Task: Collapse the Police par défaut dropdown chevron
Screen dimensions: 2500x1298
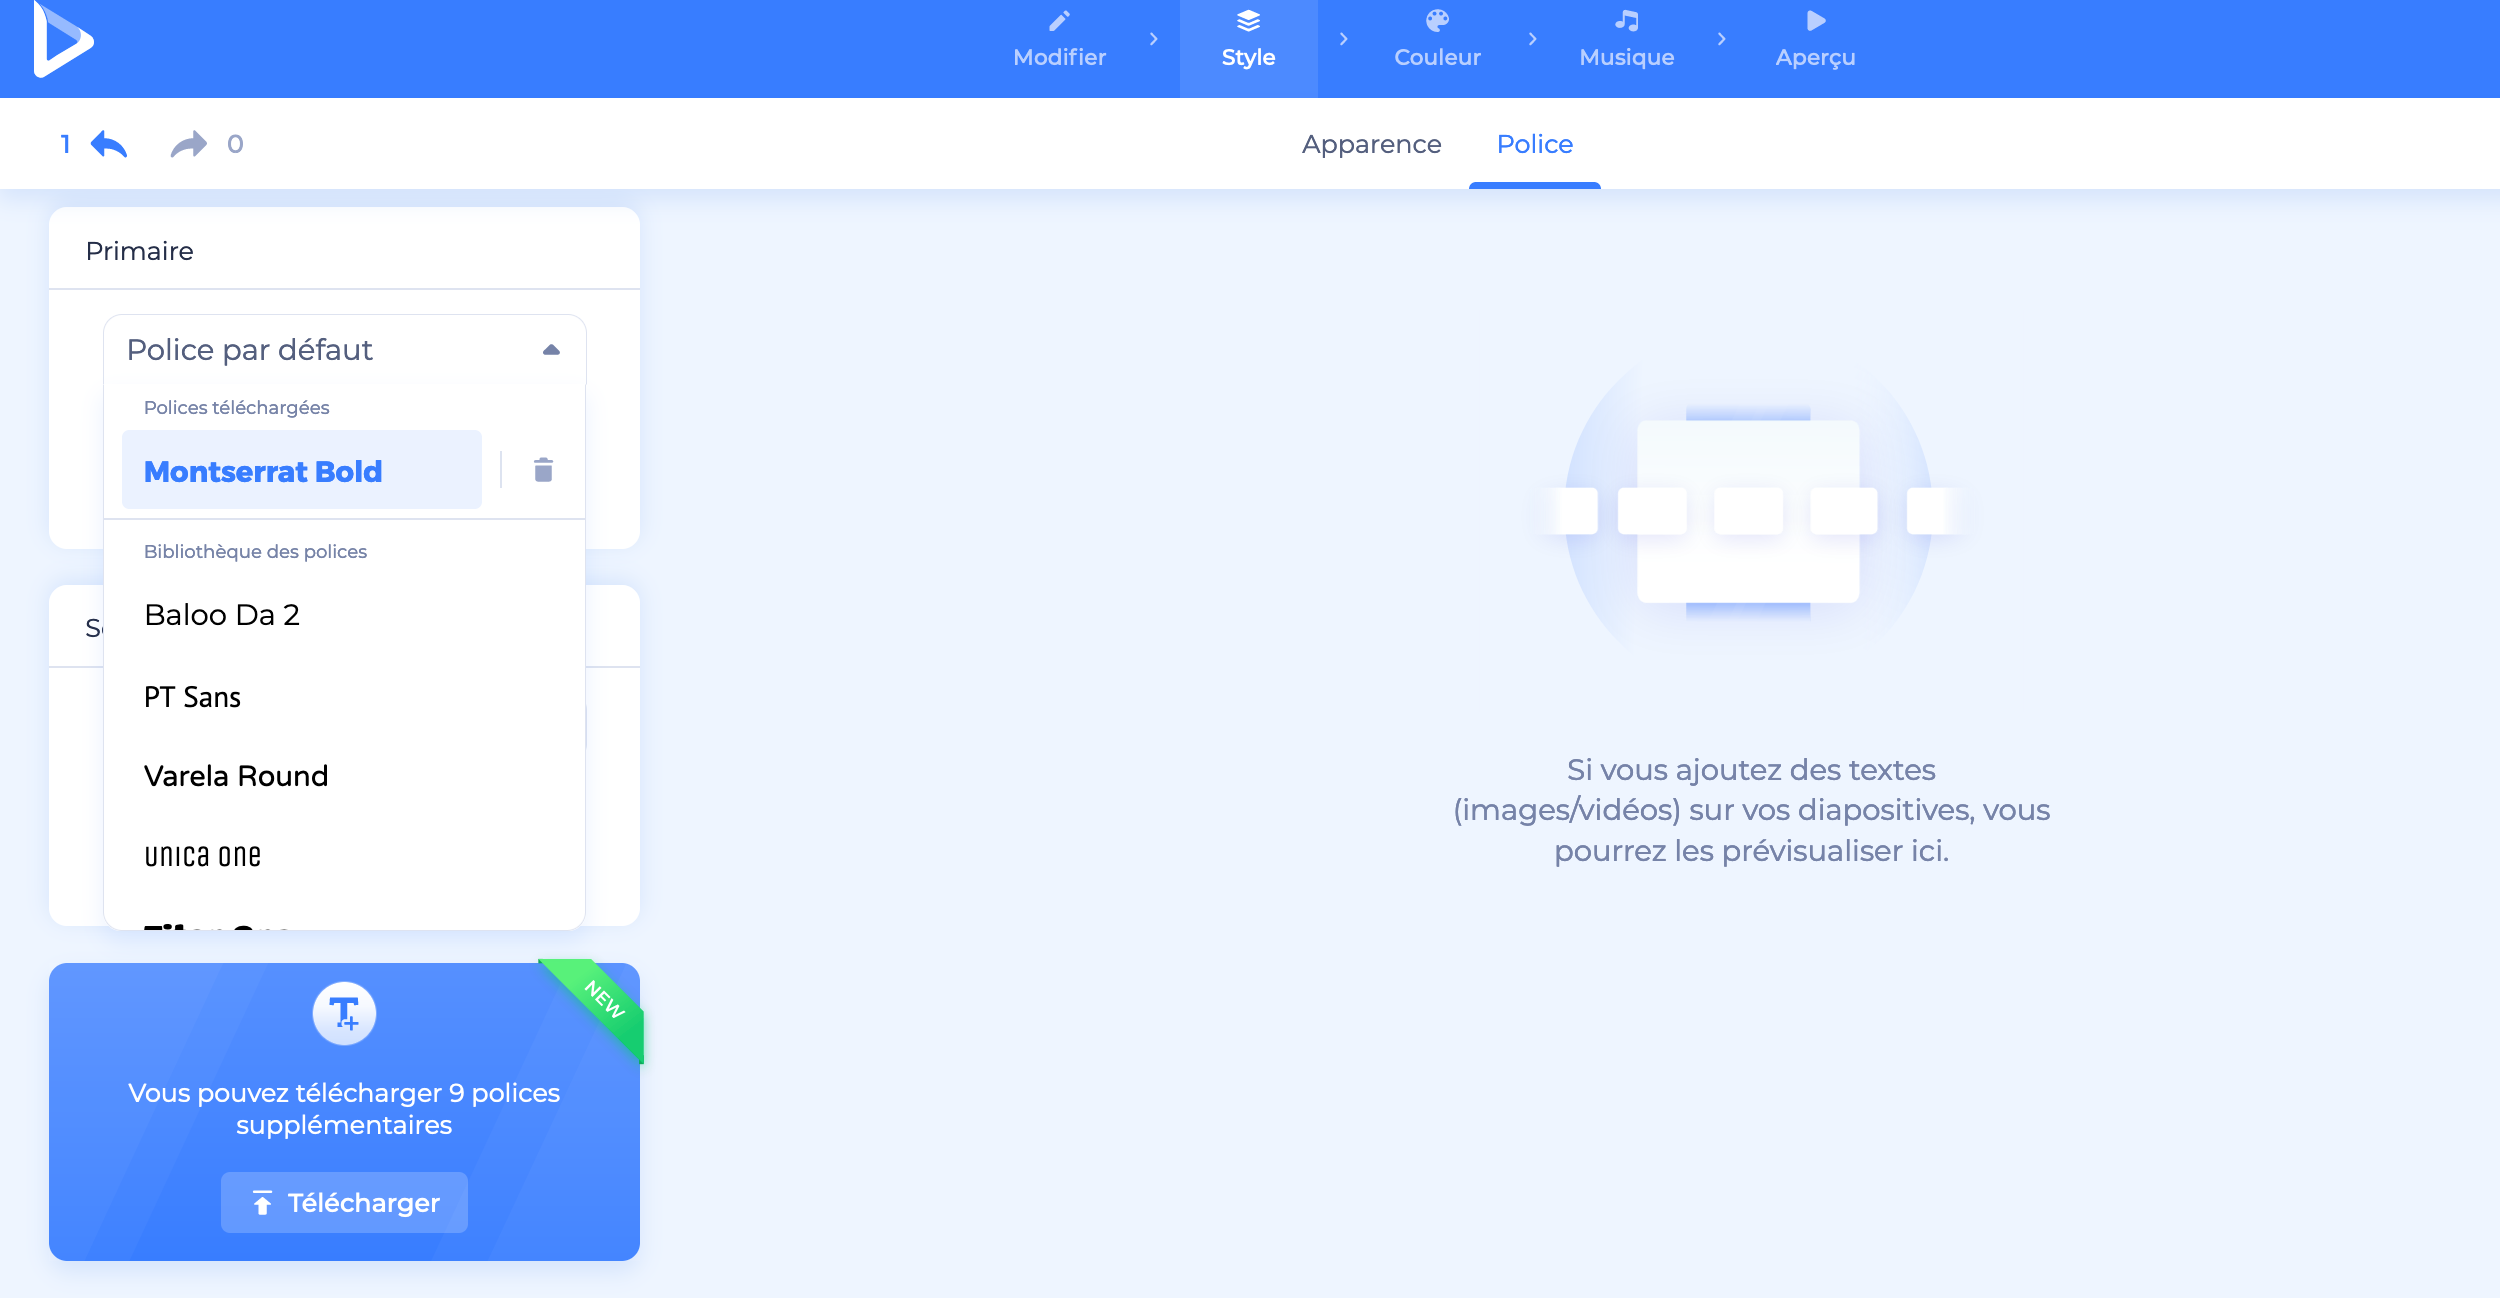Action: click(551, 349)
